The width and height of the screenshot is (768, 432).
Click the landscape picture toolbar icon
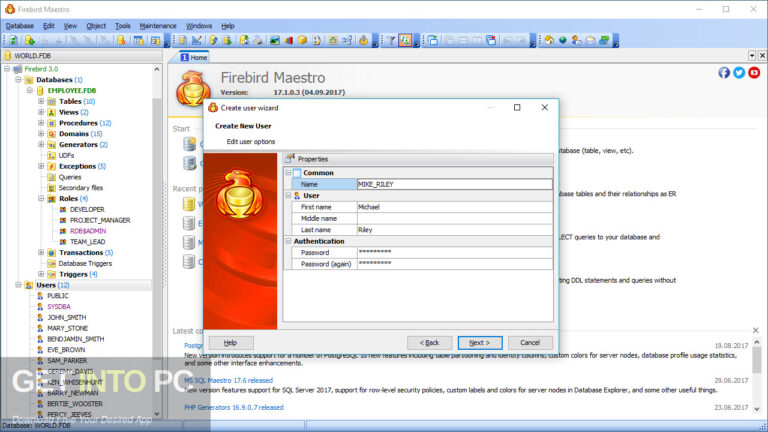[x=274, y=41]
